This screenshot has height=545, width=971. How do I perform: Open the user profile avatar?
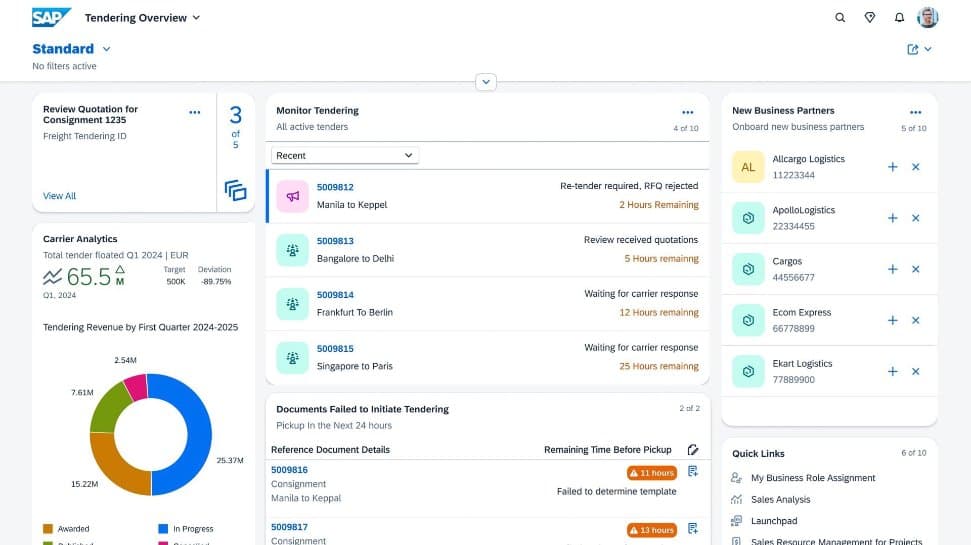point(928,18)
